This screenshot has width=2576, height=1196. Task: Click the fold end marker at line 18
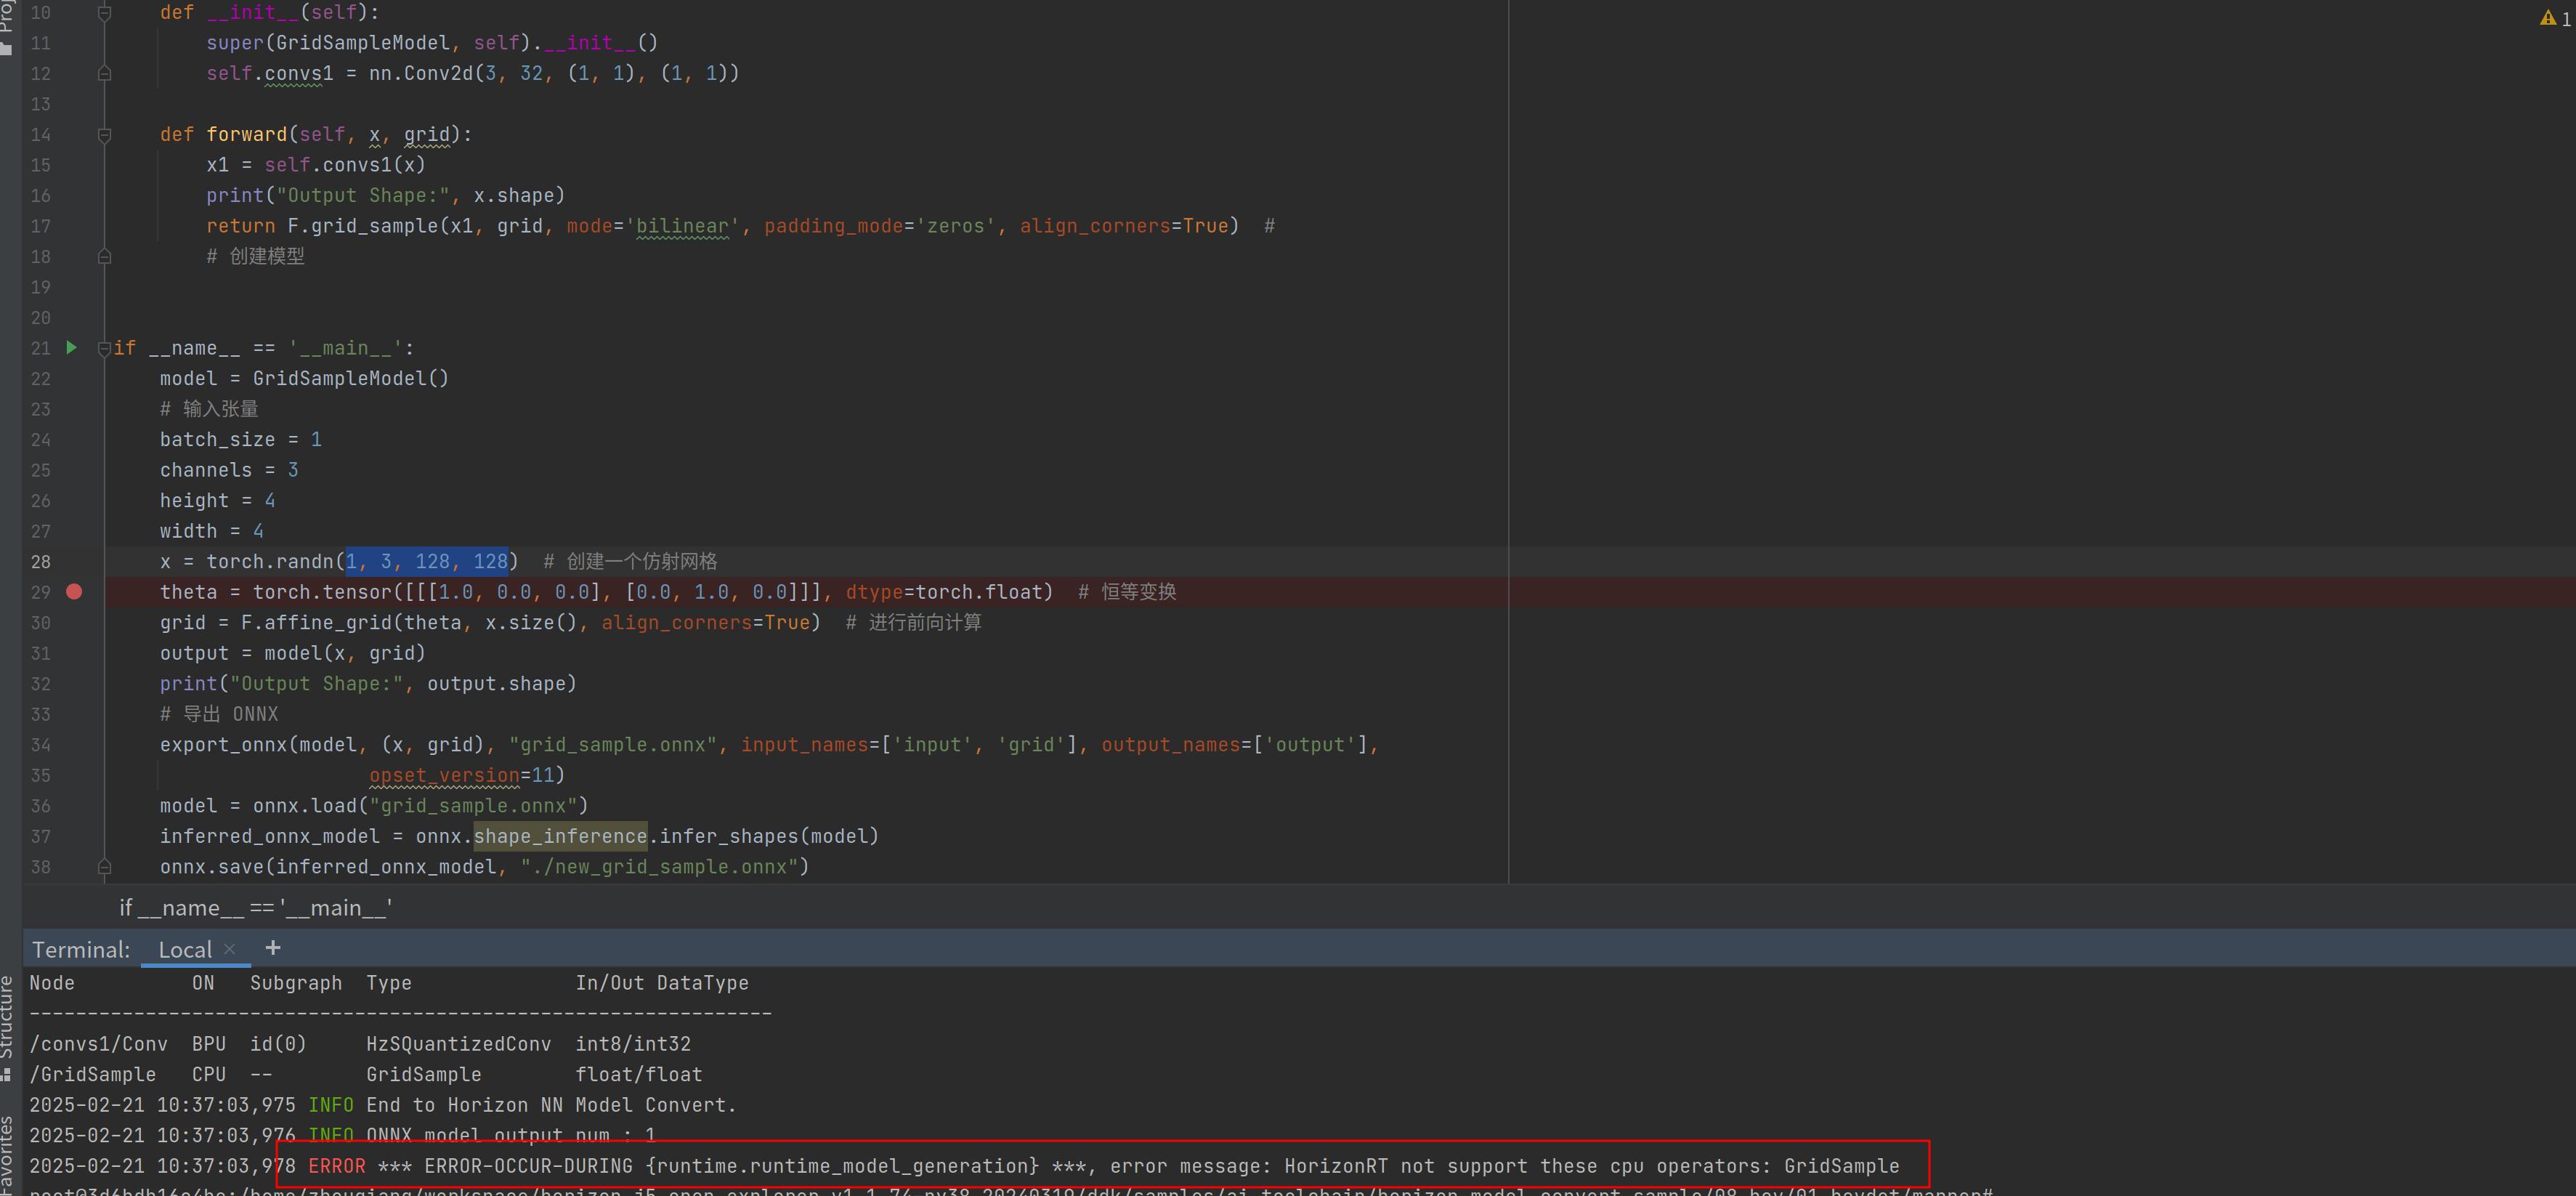pyautogui.click(x=104, y=256)
